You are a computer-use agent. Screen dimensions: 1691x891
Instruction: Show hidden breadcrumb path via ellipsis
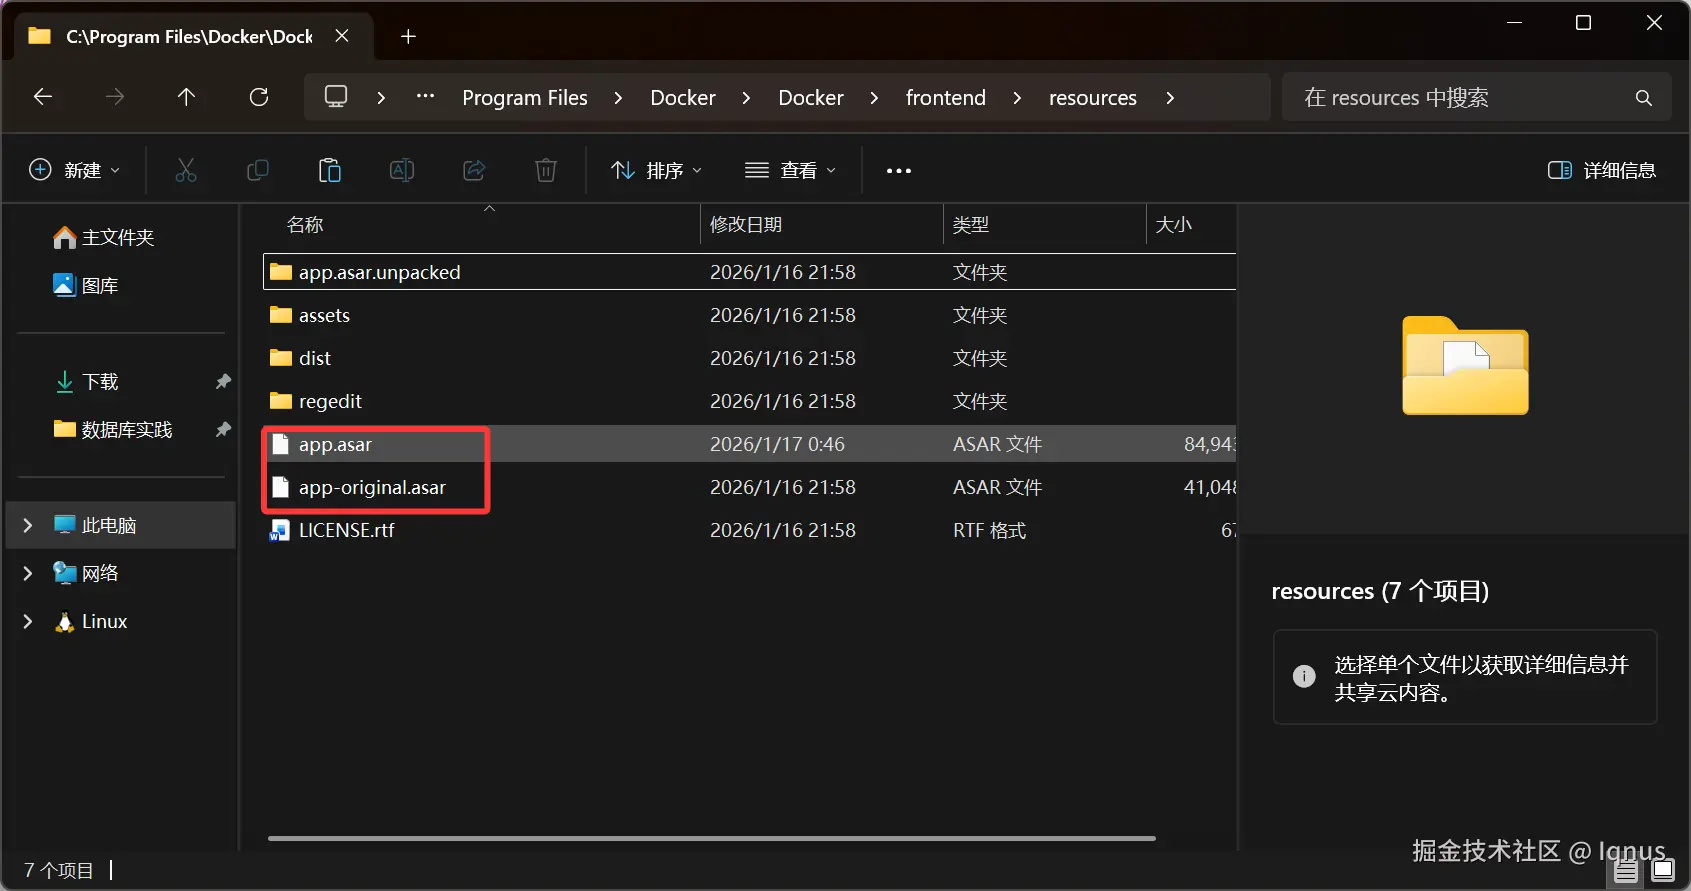pyautogui.click(x=425, y=97)
